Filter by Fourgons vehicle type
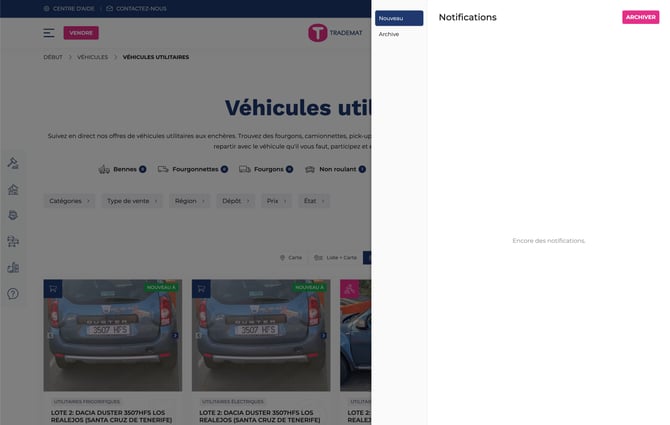Viewport: 670px width, 425px height. tap(266, 170)
